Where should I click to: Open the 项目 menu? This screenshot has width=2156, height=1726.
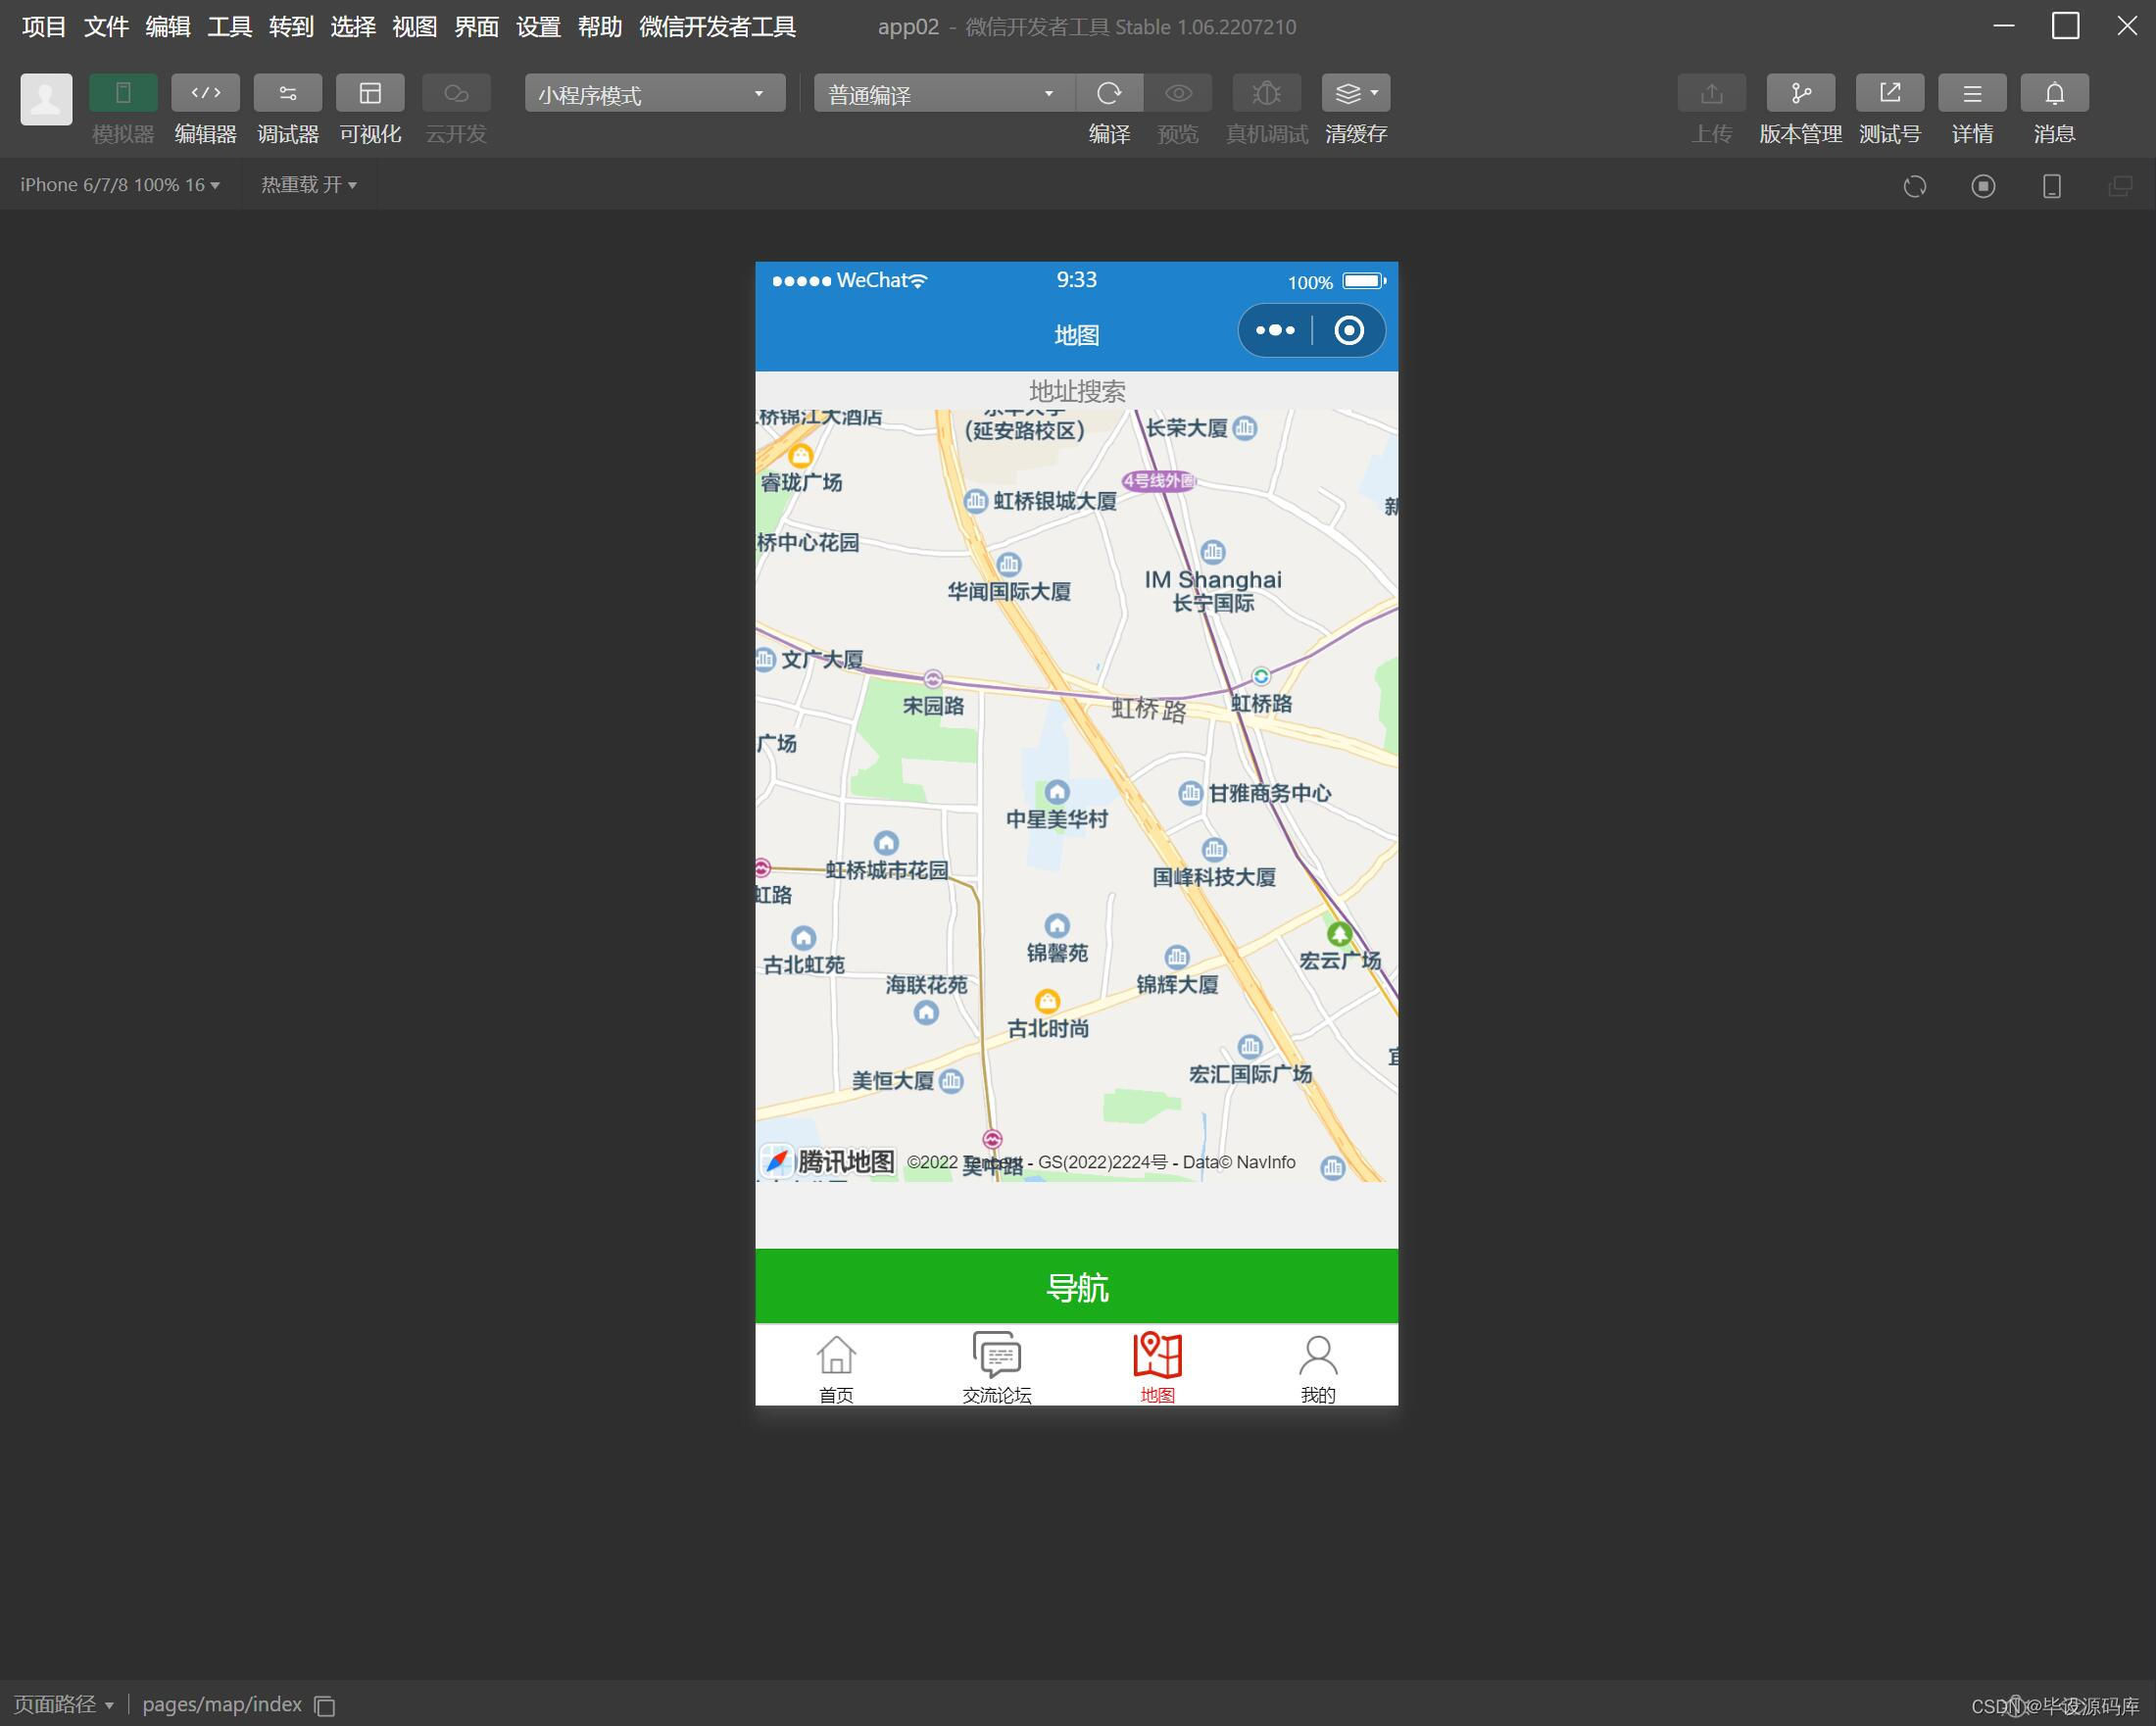coord(44,27)
